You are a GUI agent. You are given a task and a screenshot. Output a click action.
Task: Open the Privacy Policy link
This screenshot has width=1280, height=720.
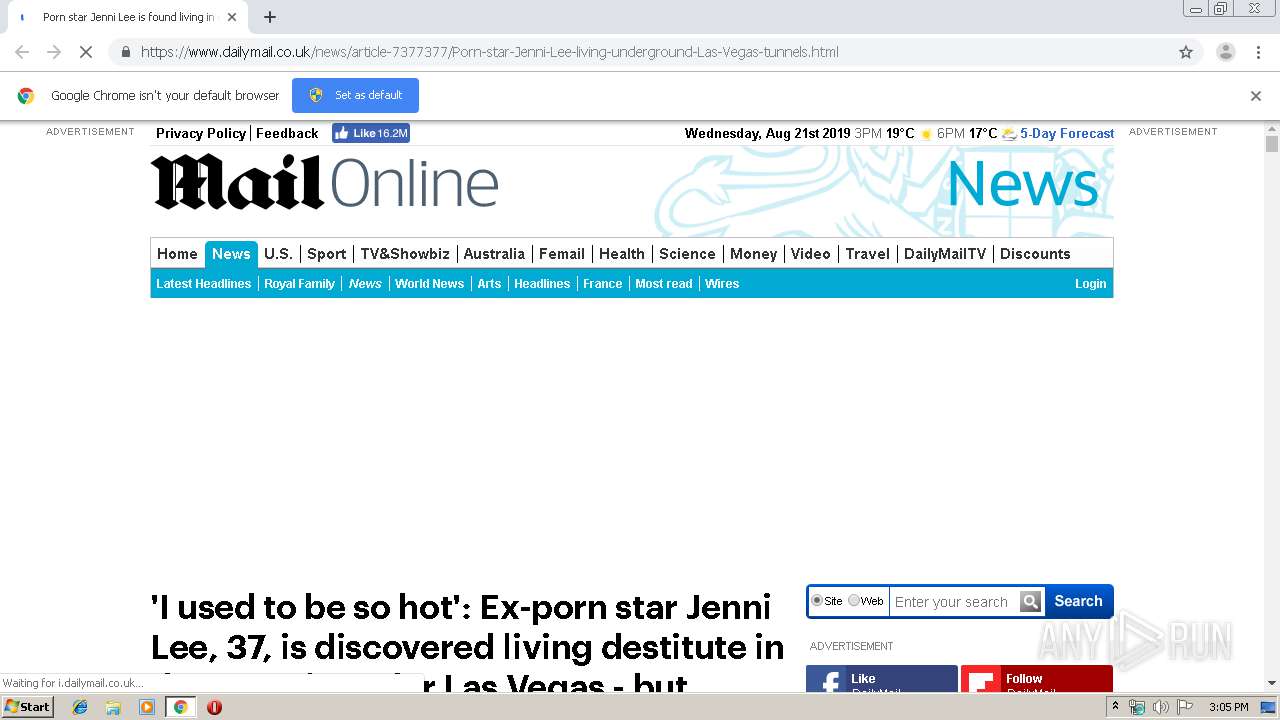pos(201,133)
